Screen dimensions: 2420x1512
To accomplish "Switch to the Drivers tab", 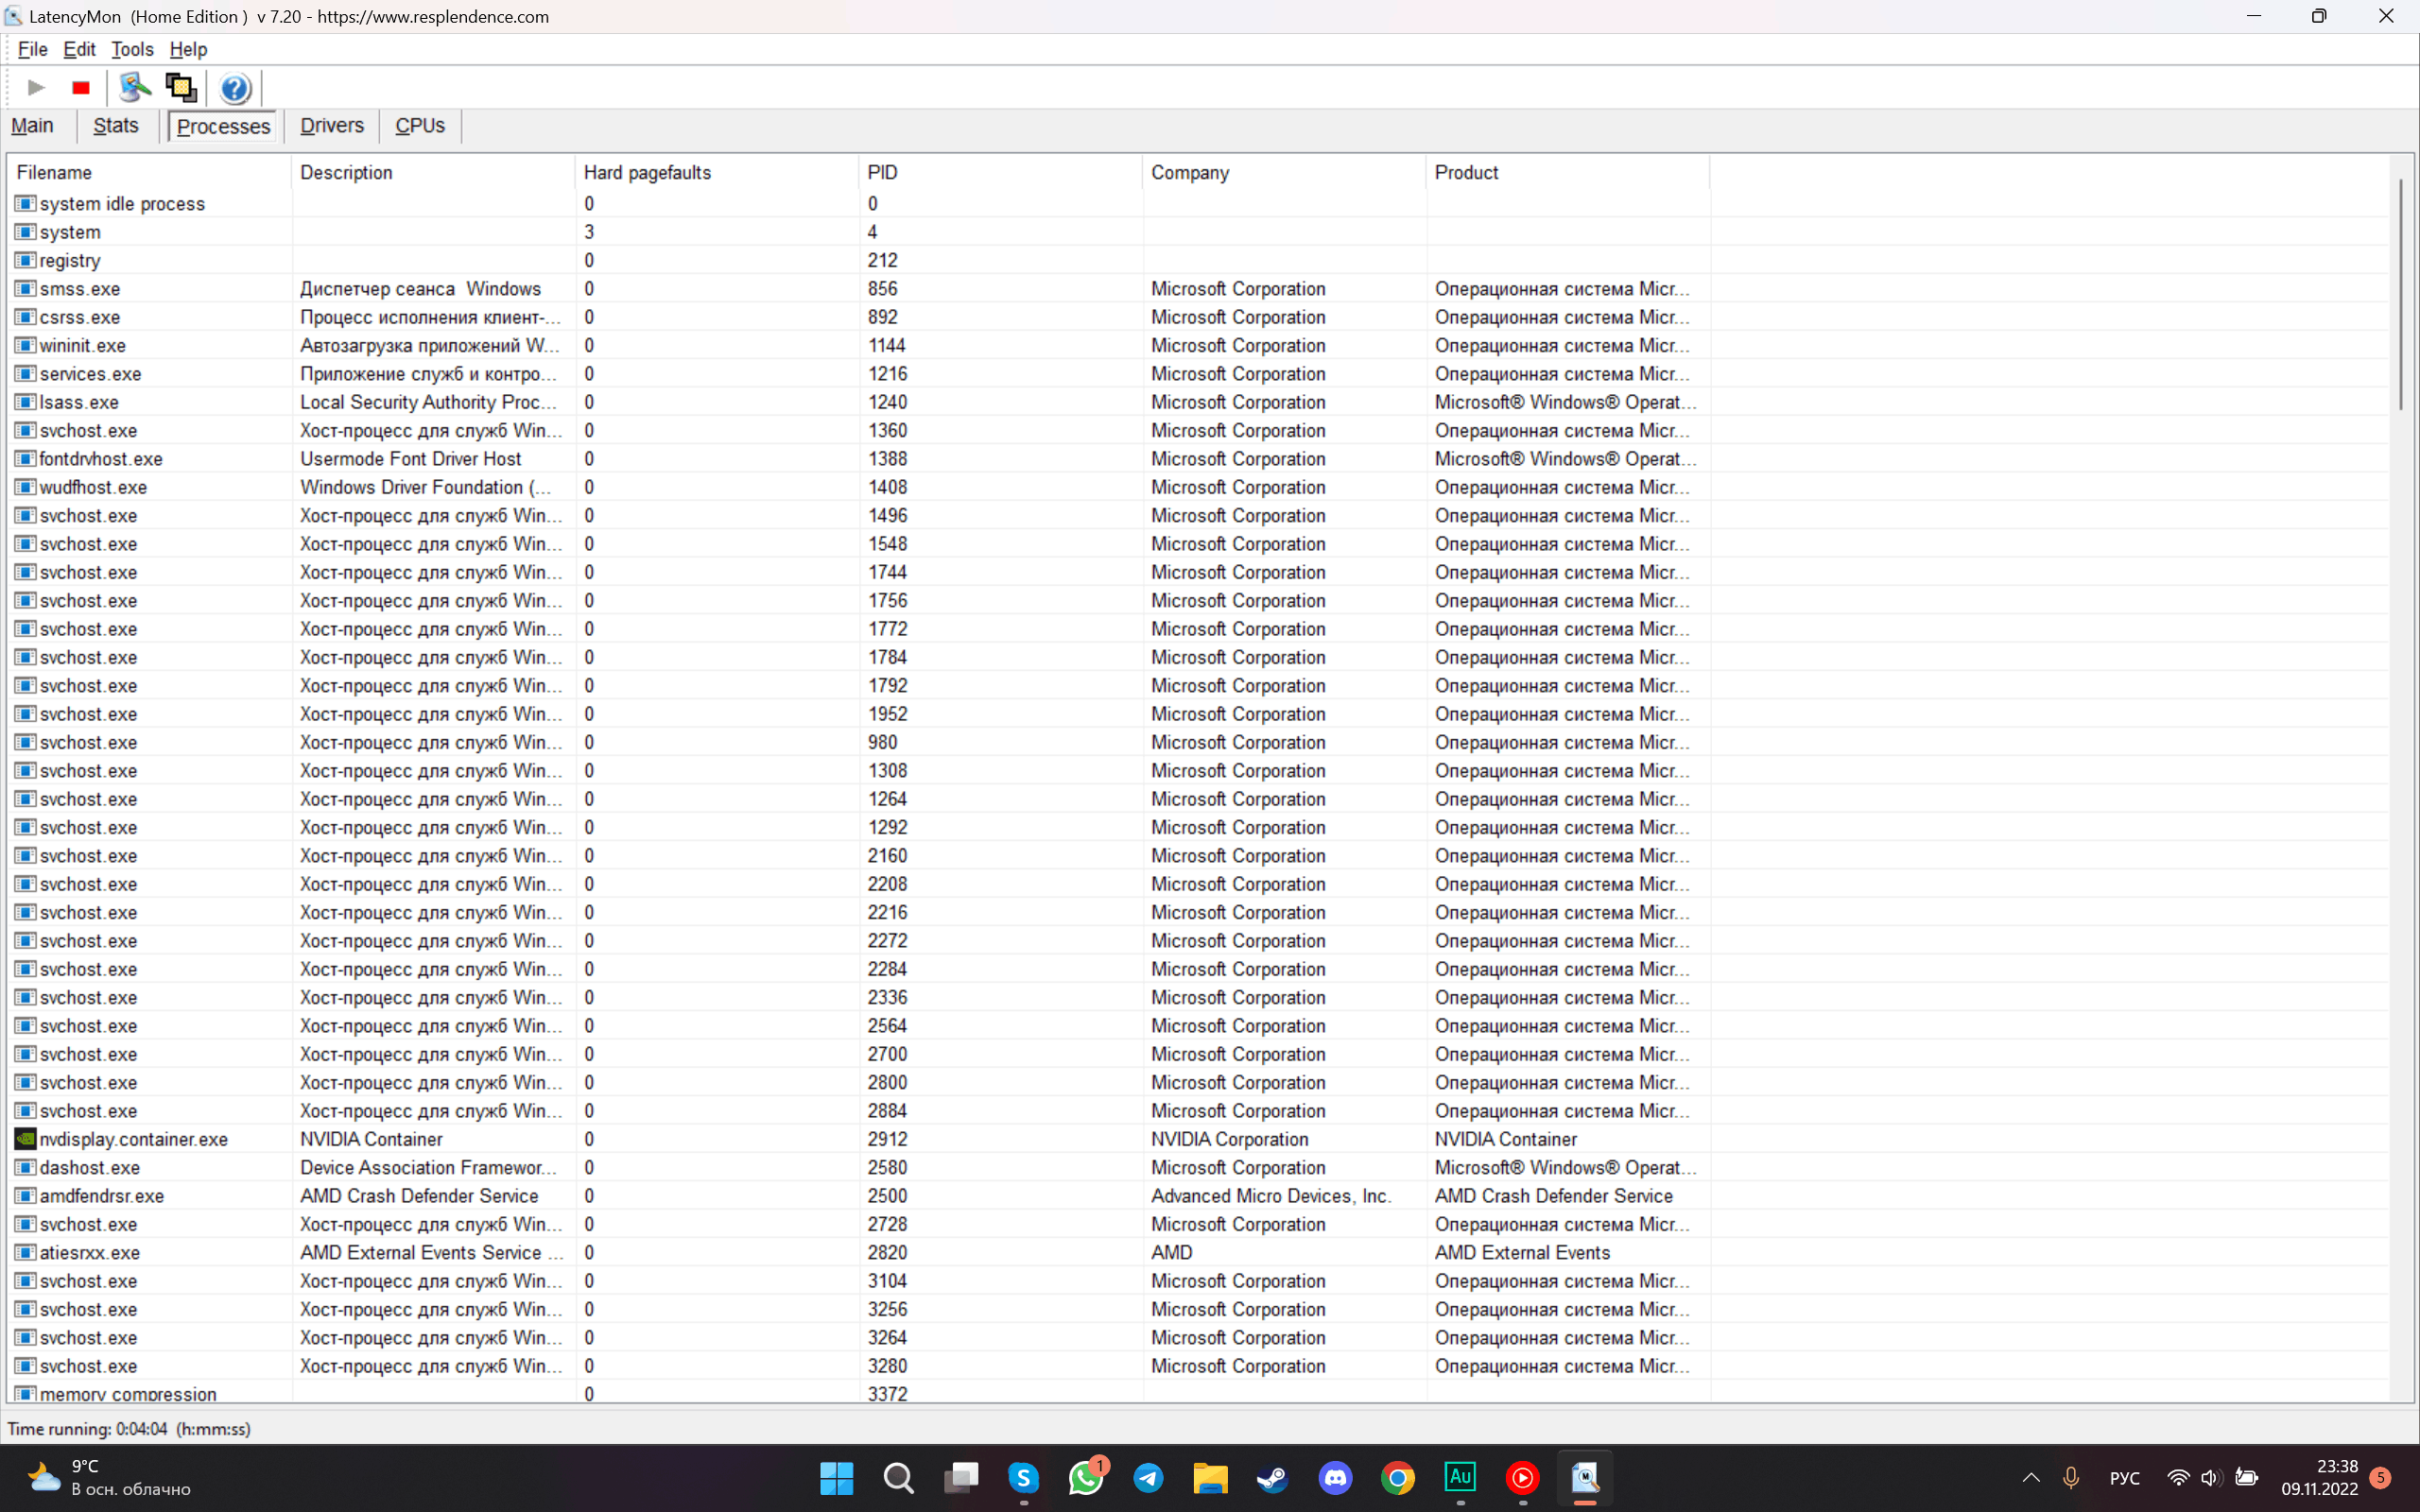I will tap(332, 126).
